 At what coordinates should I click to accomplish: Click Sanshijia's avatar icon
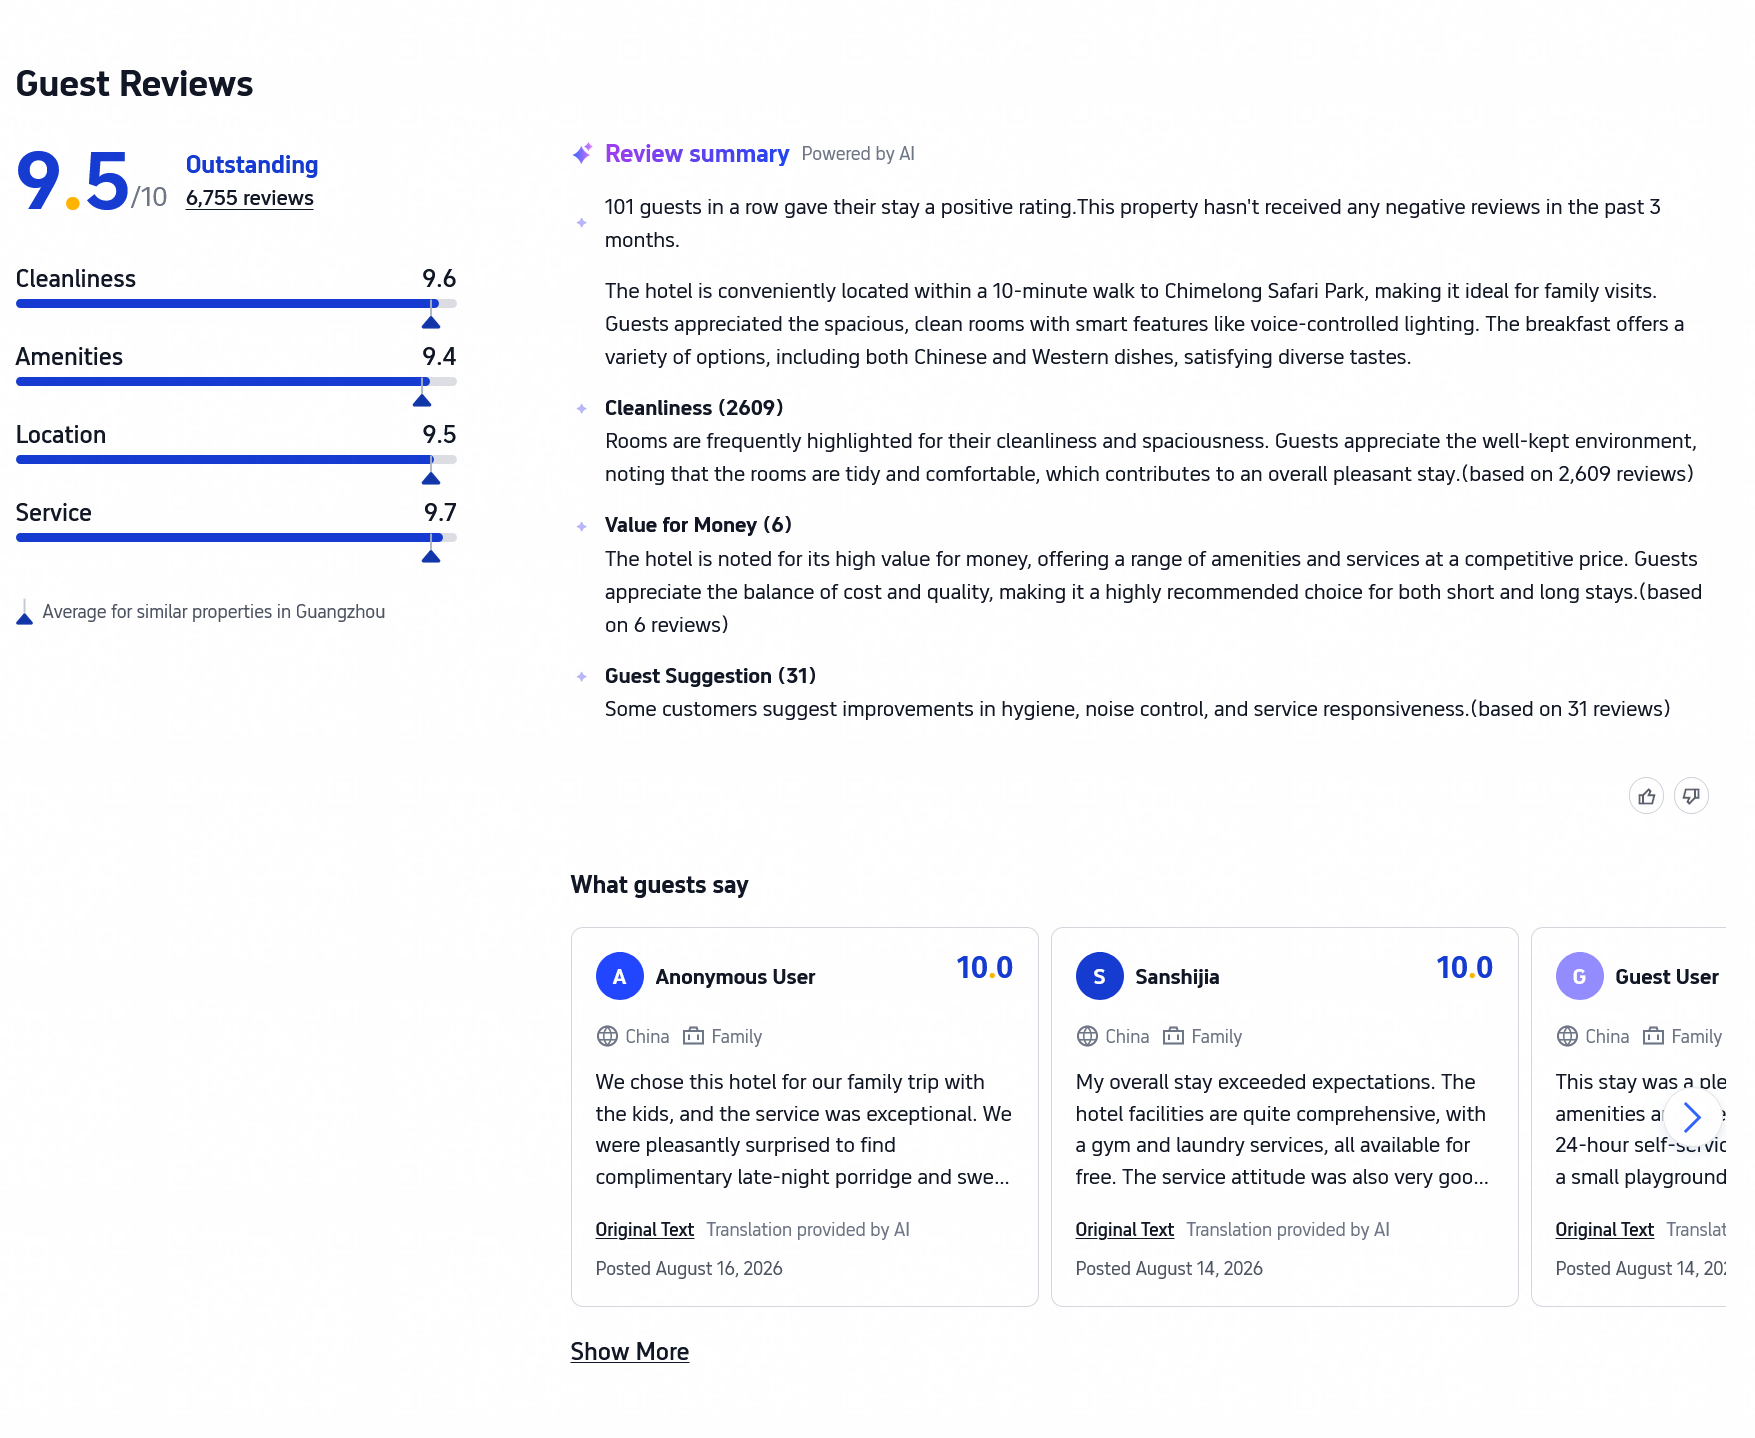tap(1100, 976)
